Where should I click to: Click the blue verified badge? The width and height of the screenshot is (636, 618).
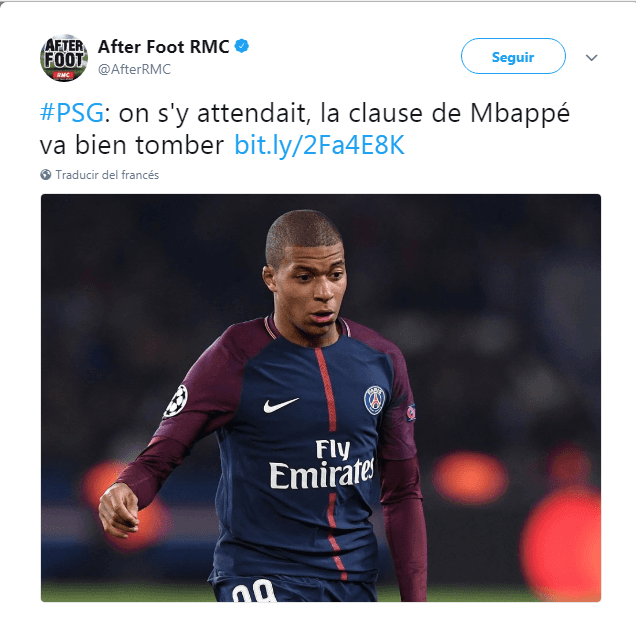tap(242, 46)
